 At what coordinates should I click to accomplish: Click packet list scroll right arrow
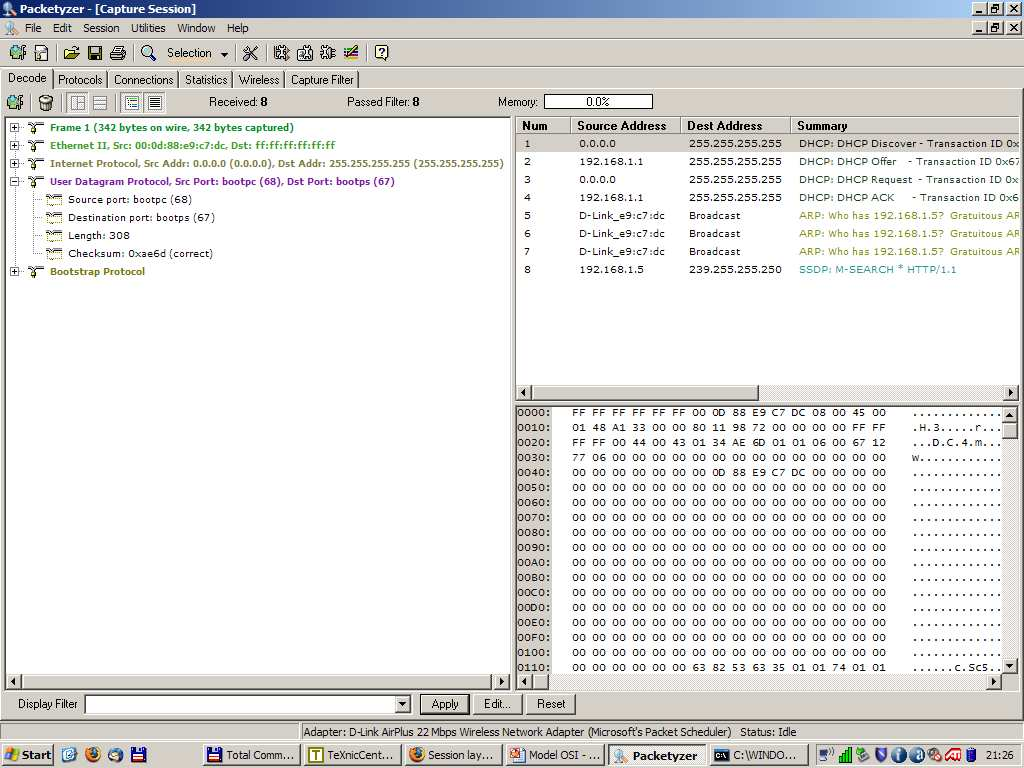click(x=1010, y=392)
